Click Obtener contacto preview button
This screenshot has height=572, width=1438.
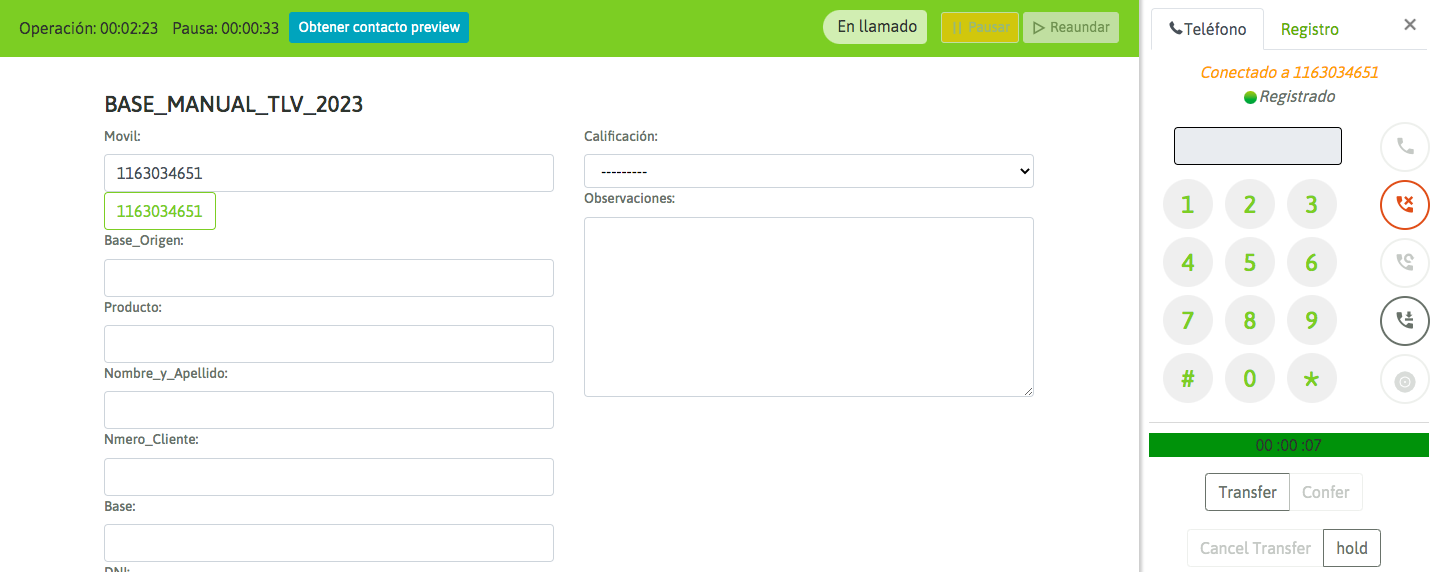(x=379, y=27)
